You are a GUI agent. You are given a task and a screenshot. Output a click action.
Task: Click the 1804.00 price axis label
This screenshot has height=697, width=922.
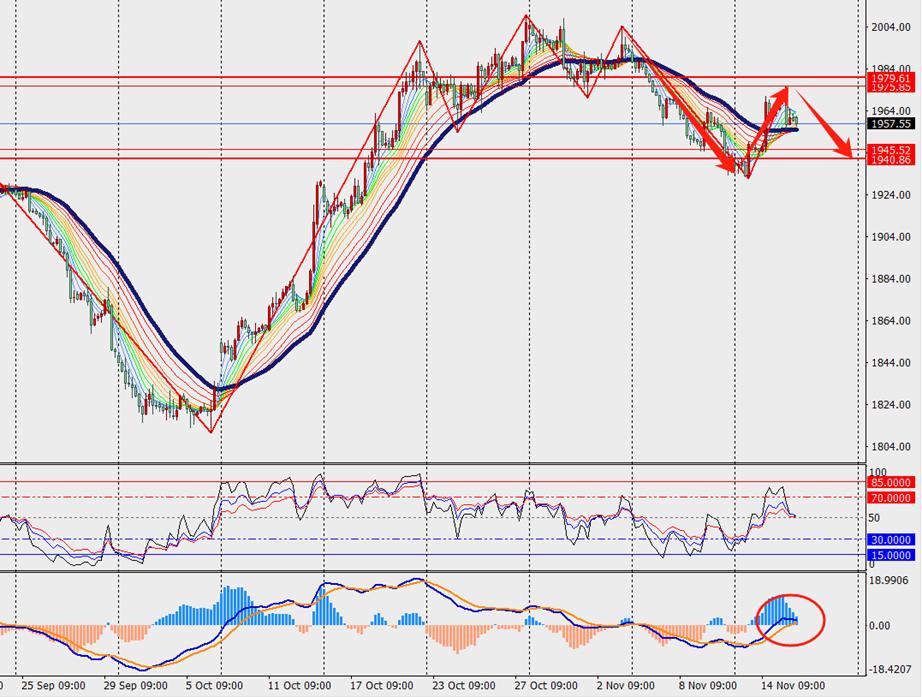[x=891, y=447]
